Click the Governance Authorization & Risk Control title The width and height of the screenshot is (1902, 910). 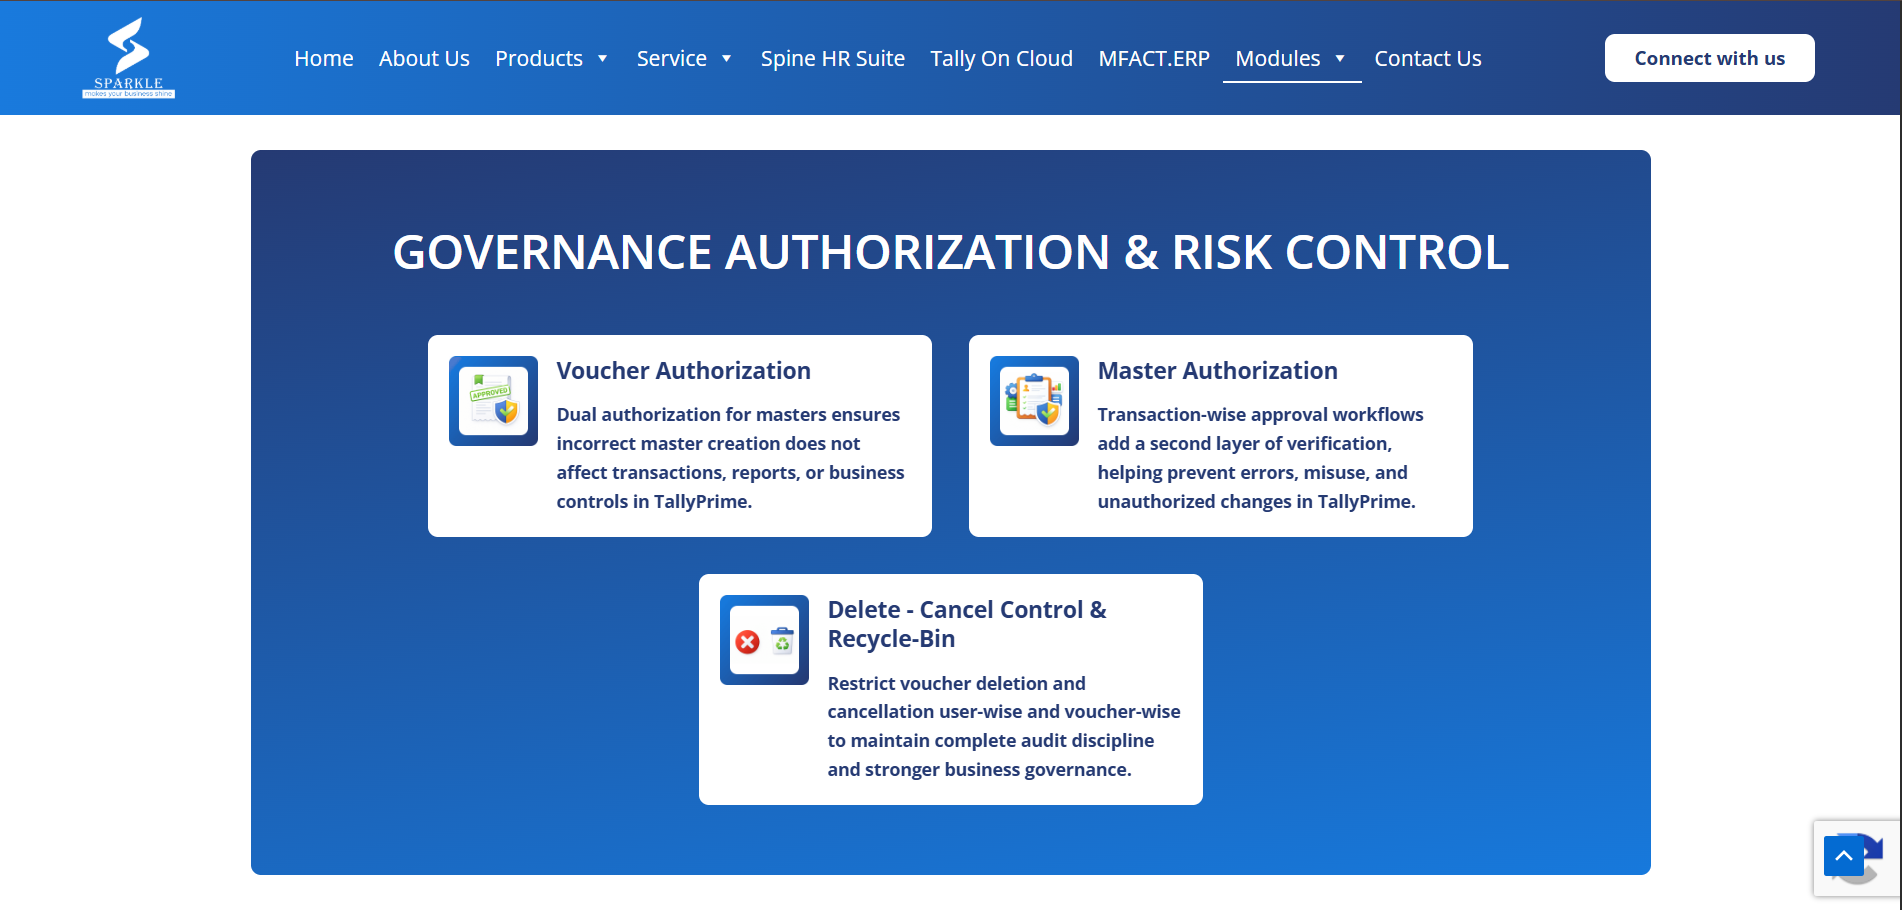tap(951, 252)
